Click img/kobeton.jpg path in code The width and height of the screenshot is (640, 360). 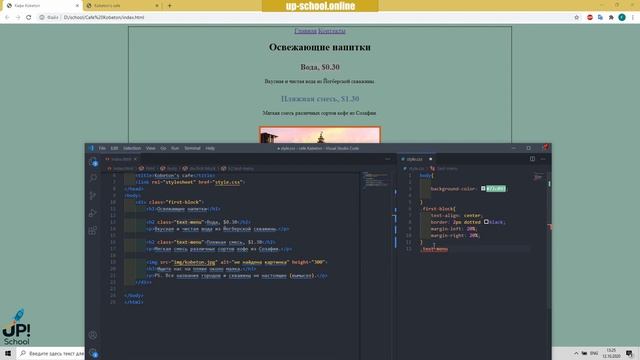point(194,262)
